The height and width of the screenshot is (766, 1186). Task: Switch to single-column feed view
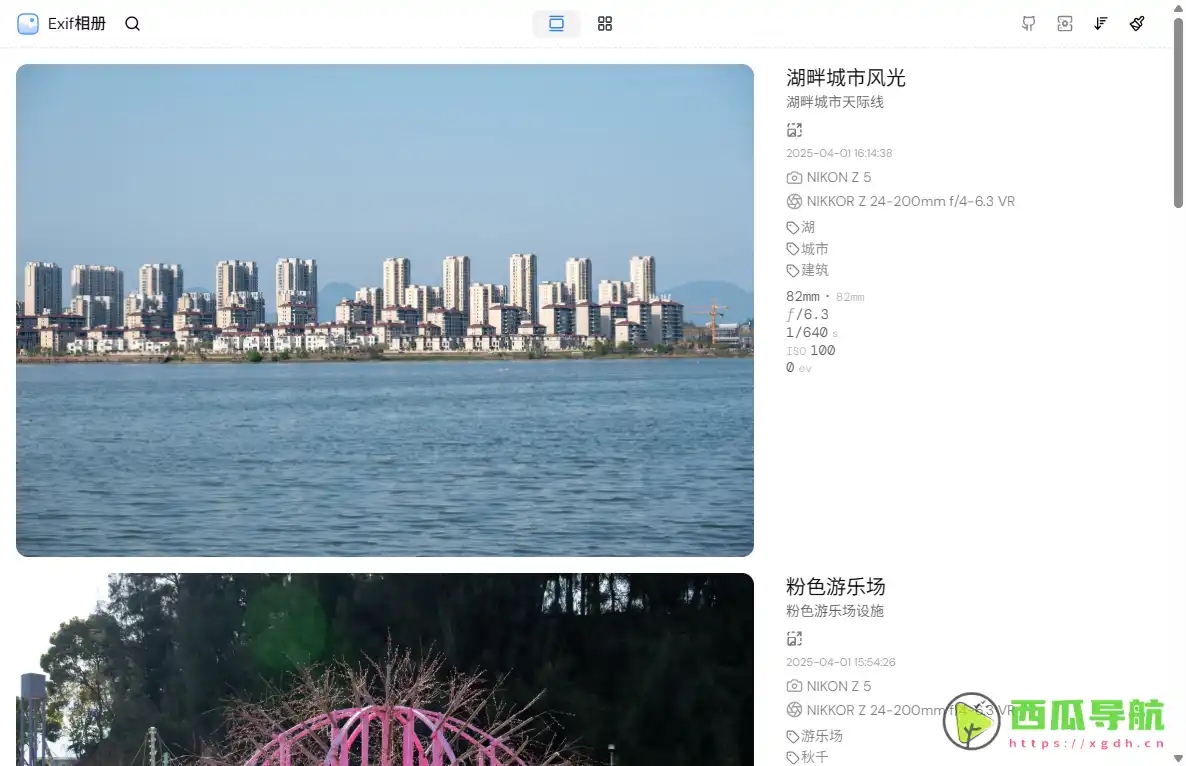point(557,23)
